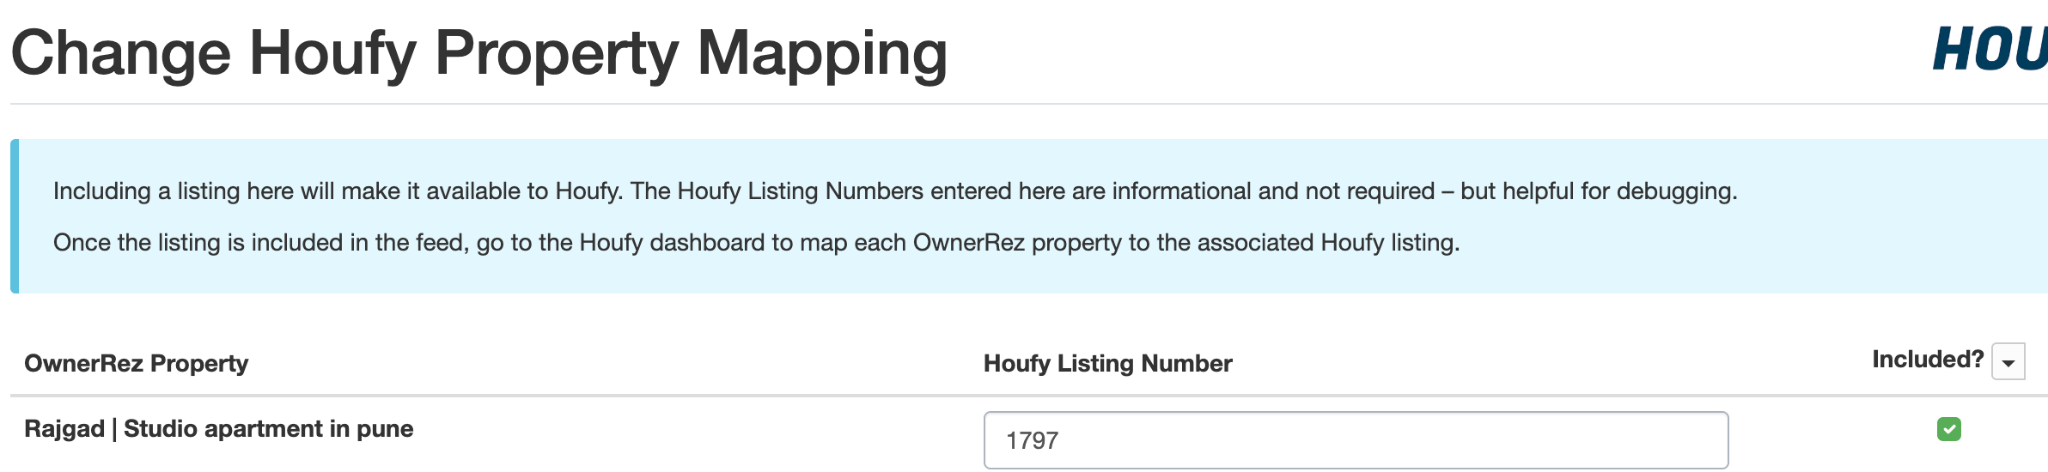The width and height of the screenshot is (2048, 472).
Task: Click Houfy Listing Numbers phrase in the banner
Action: [x=800, y=191]
